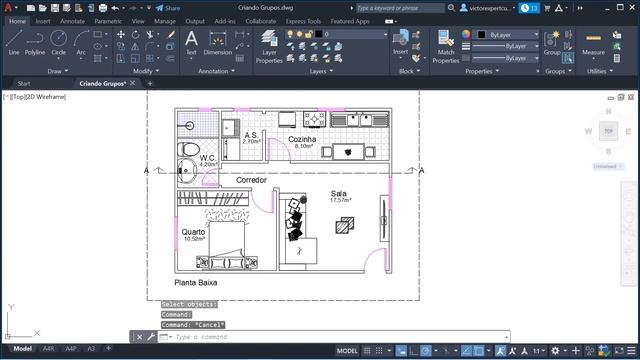The image size is (640, 360).
Task: Click the Mirror tool icon
Action: 135,47
